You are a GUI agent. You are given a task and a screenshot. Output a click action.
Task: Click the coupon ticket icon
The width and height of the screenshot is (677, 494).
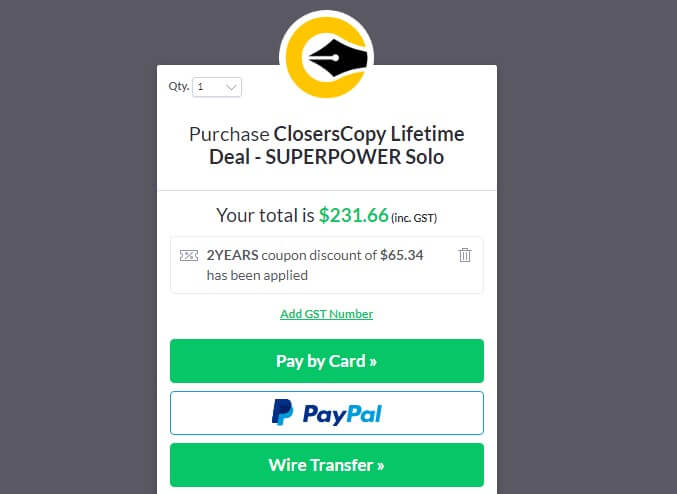[x=189, y=256]
